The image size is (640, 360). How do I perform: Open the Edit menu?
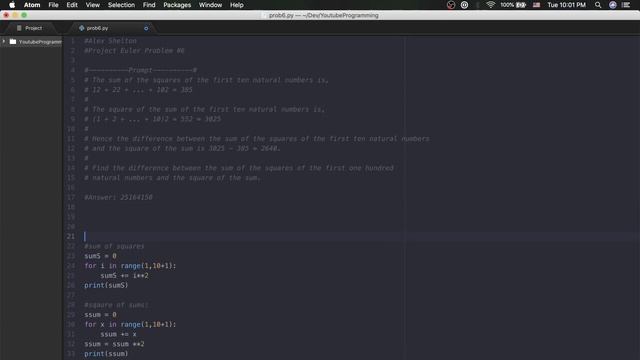[x=72, y=5]
